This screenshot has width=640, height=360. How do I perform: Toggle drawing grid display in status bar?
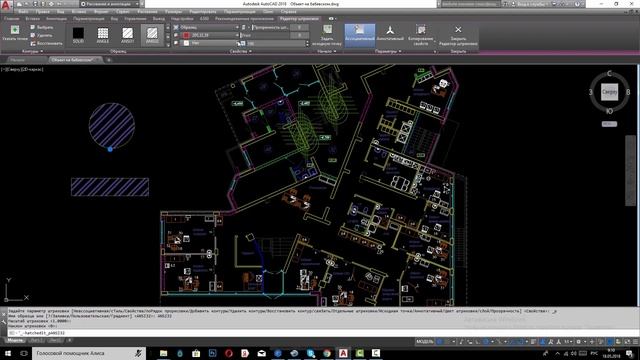(440, 341)
